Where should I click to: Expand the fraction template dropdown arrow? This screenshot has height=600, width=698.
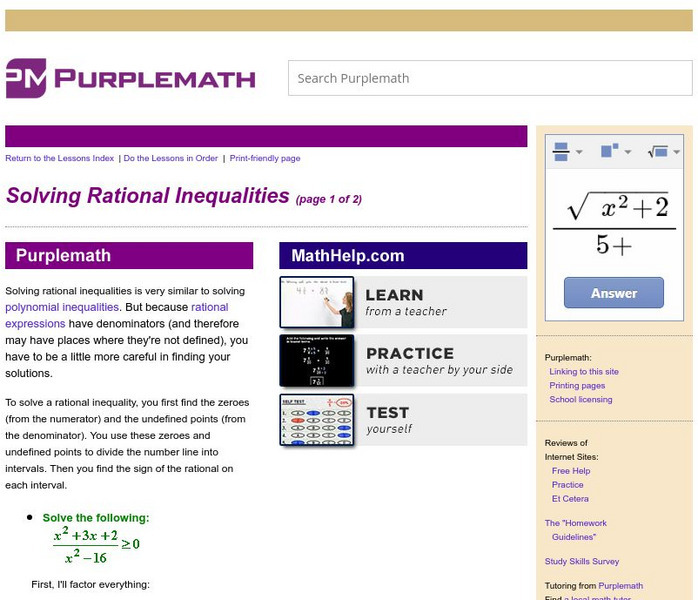[x=579, y=152]
